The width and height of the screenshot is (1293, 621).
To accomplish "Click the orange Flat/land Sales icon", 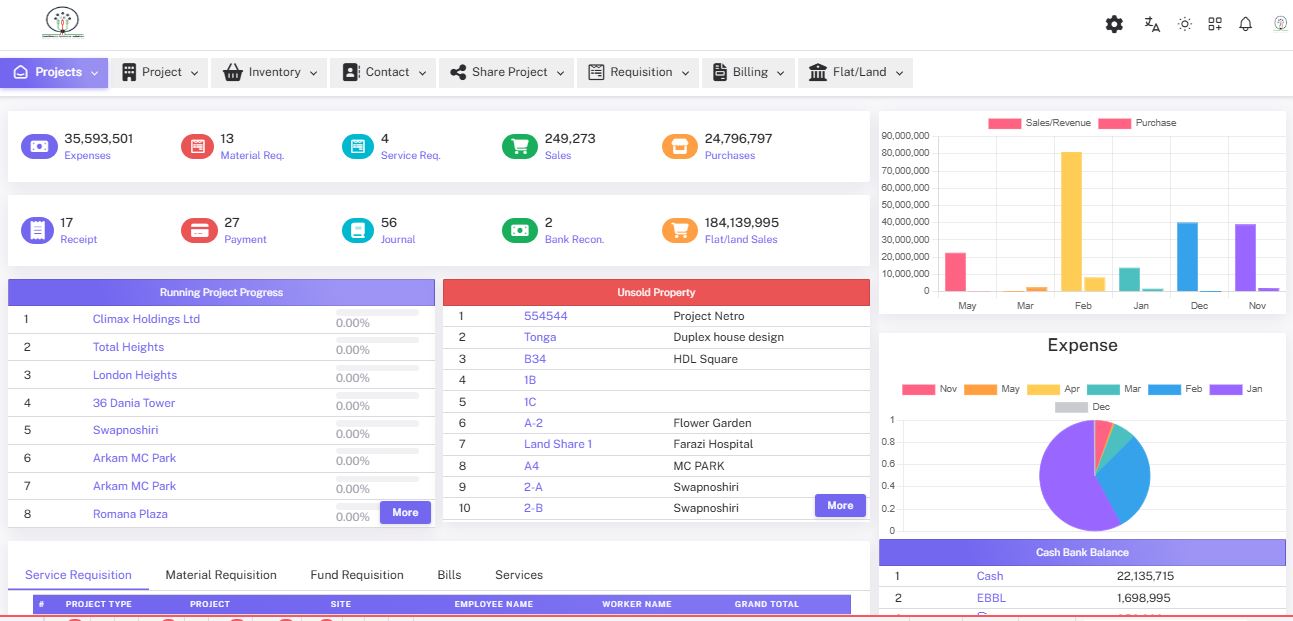I will [x=679, y=231].
